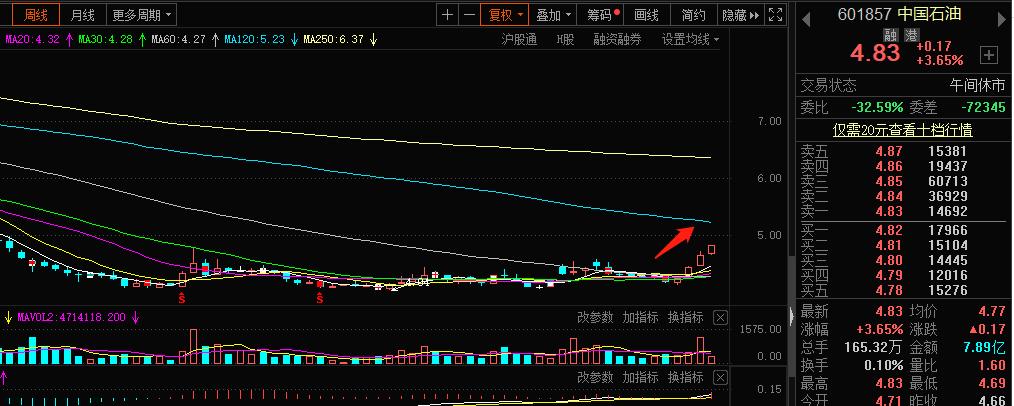Click the H股 link

click(565, 39)
